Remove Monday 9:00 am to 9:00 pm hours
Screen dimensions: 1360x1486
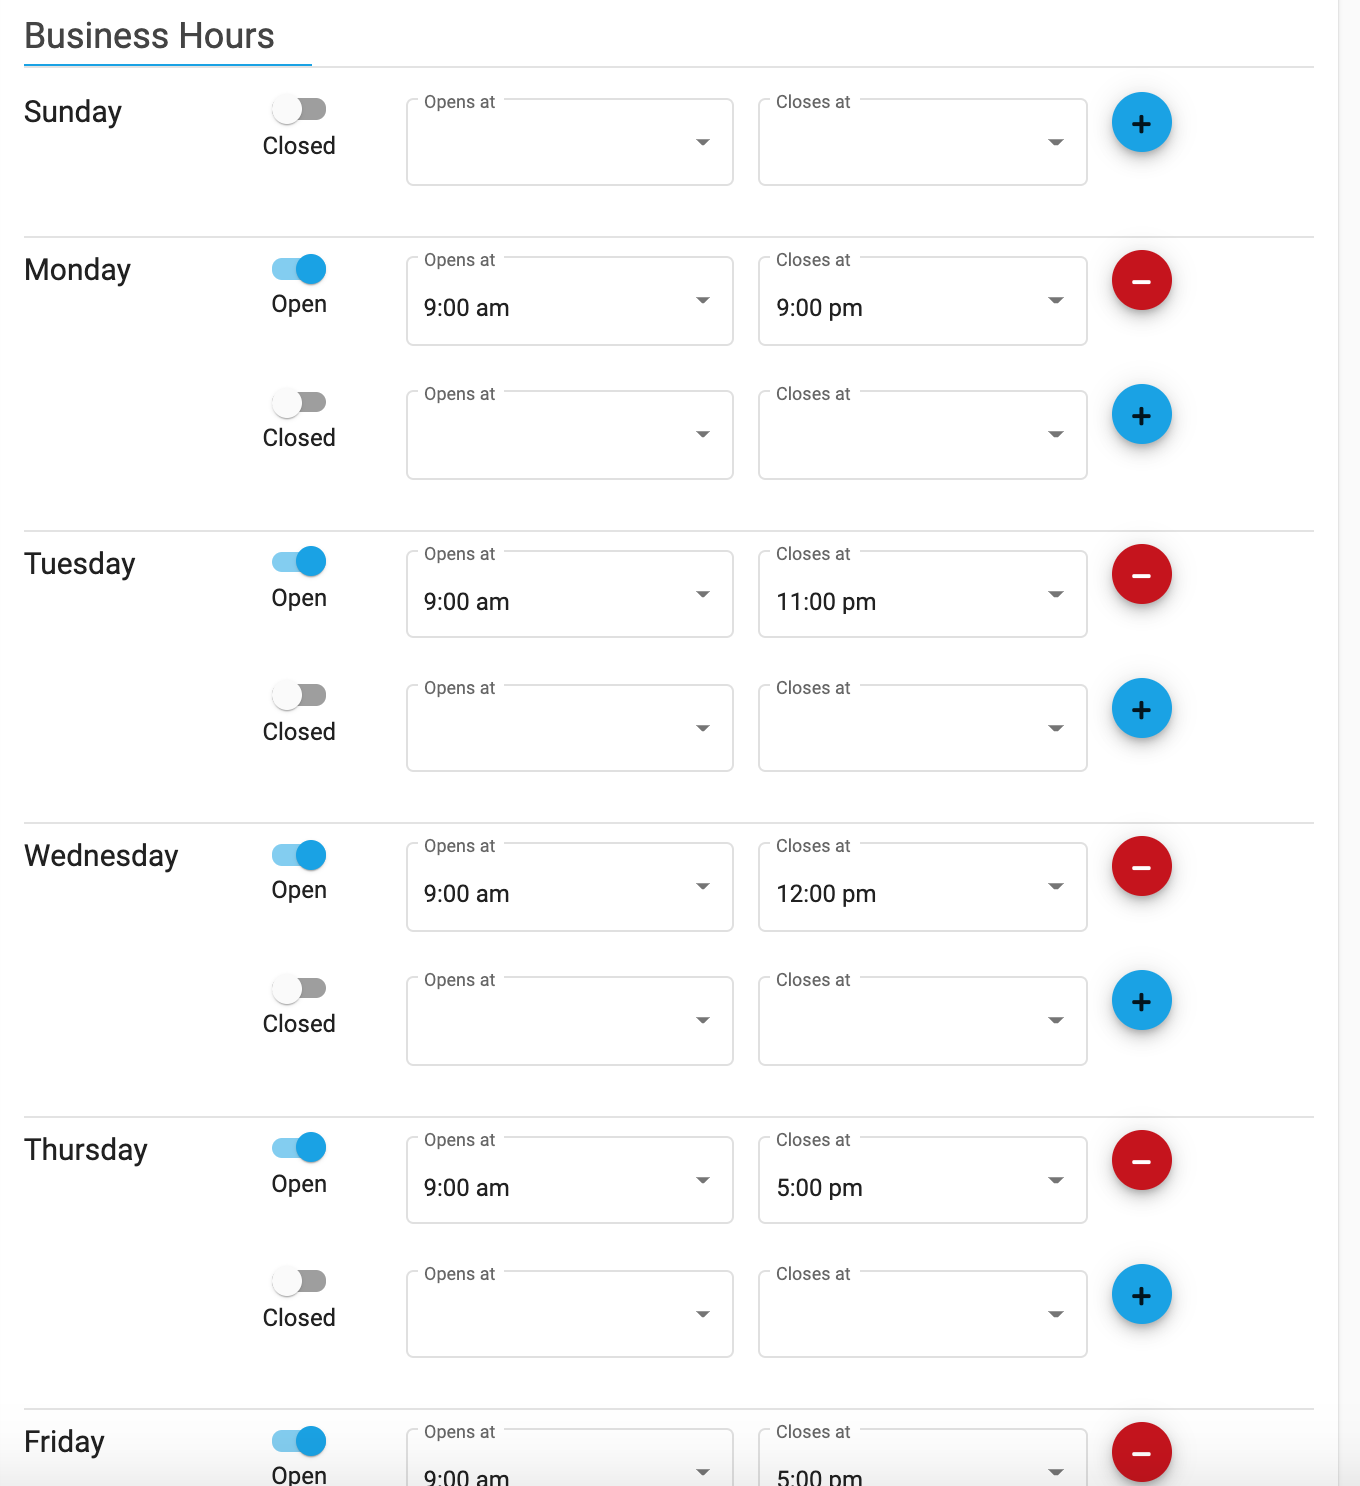pos(1141,281)
